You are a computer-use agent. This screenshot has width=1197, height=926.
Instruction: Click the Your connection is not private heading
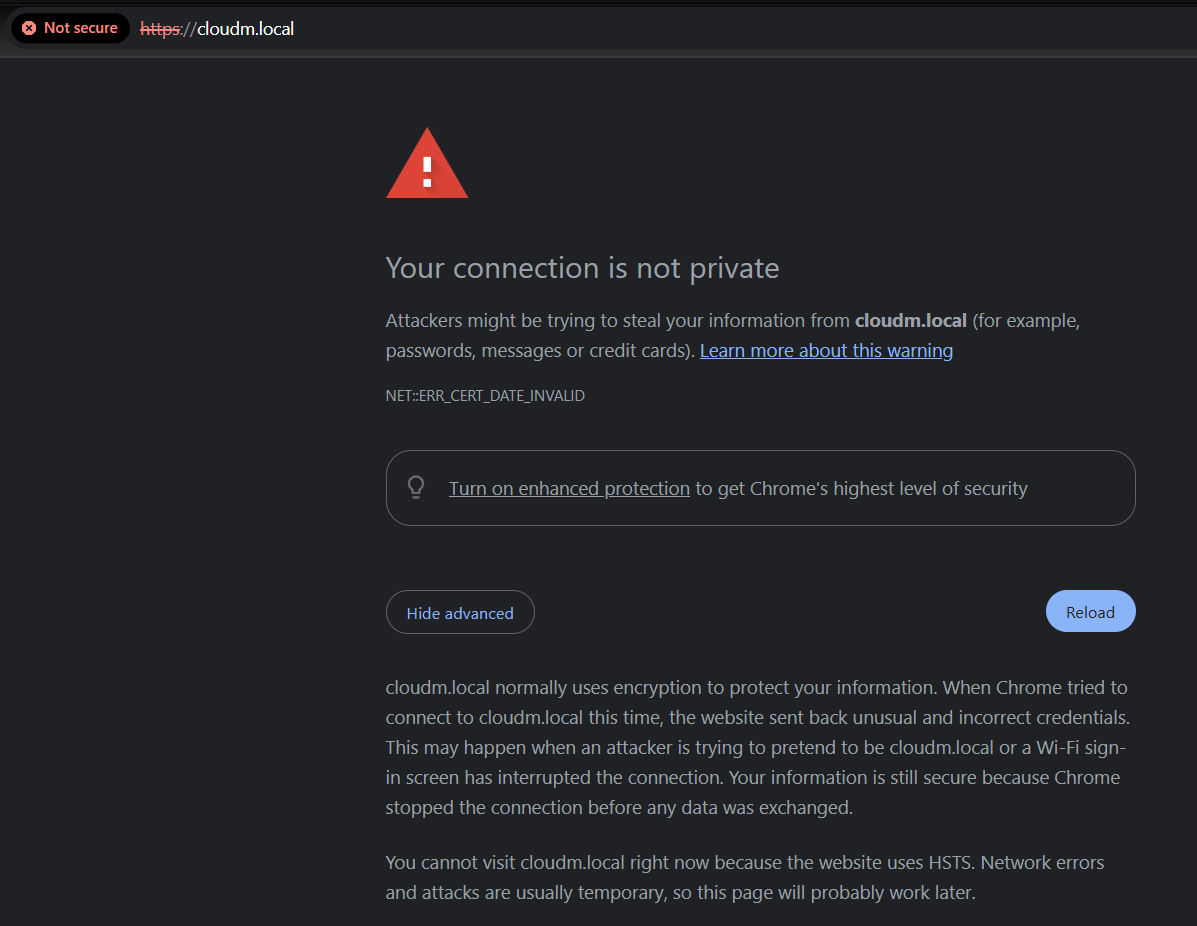(582, 268)
